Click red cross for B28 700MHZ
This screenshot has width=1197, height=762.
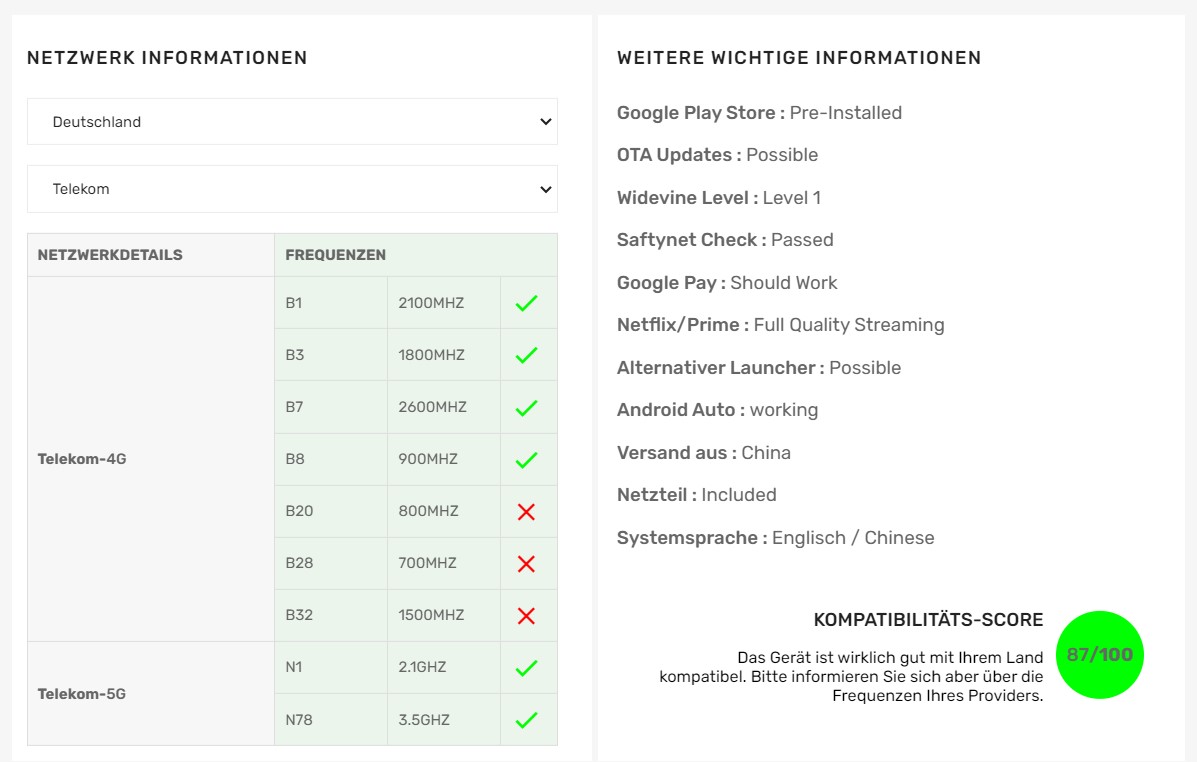[526, 564]
